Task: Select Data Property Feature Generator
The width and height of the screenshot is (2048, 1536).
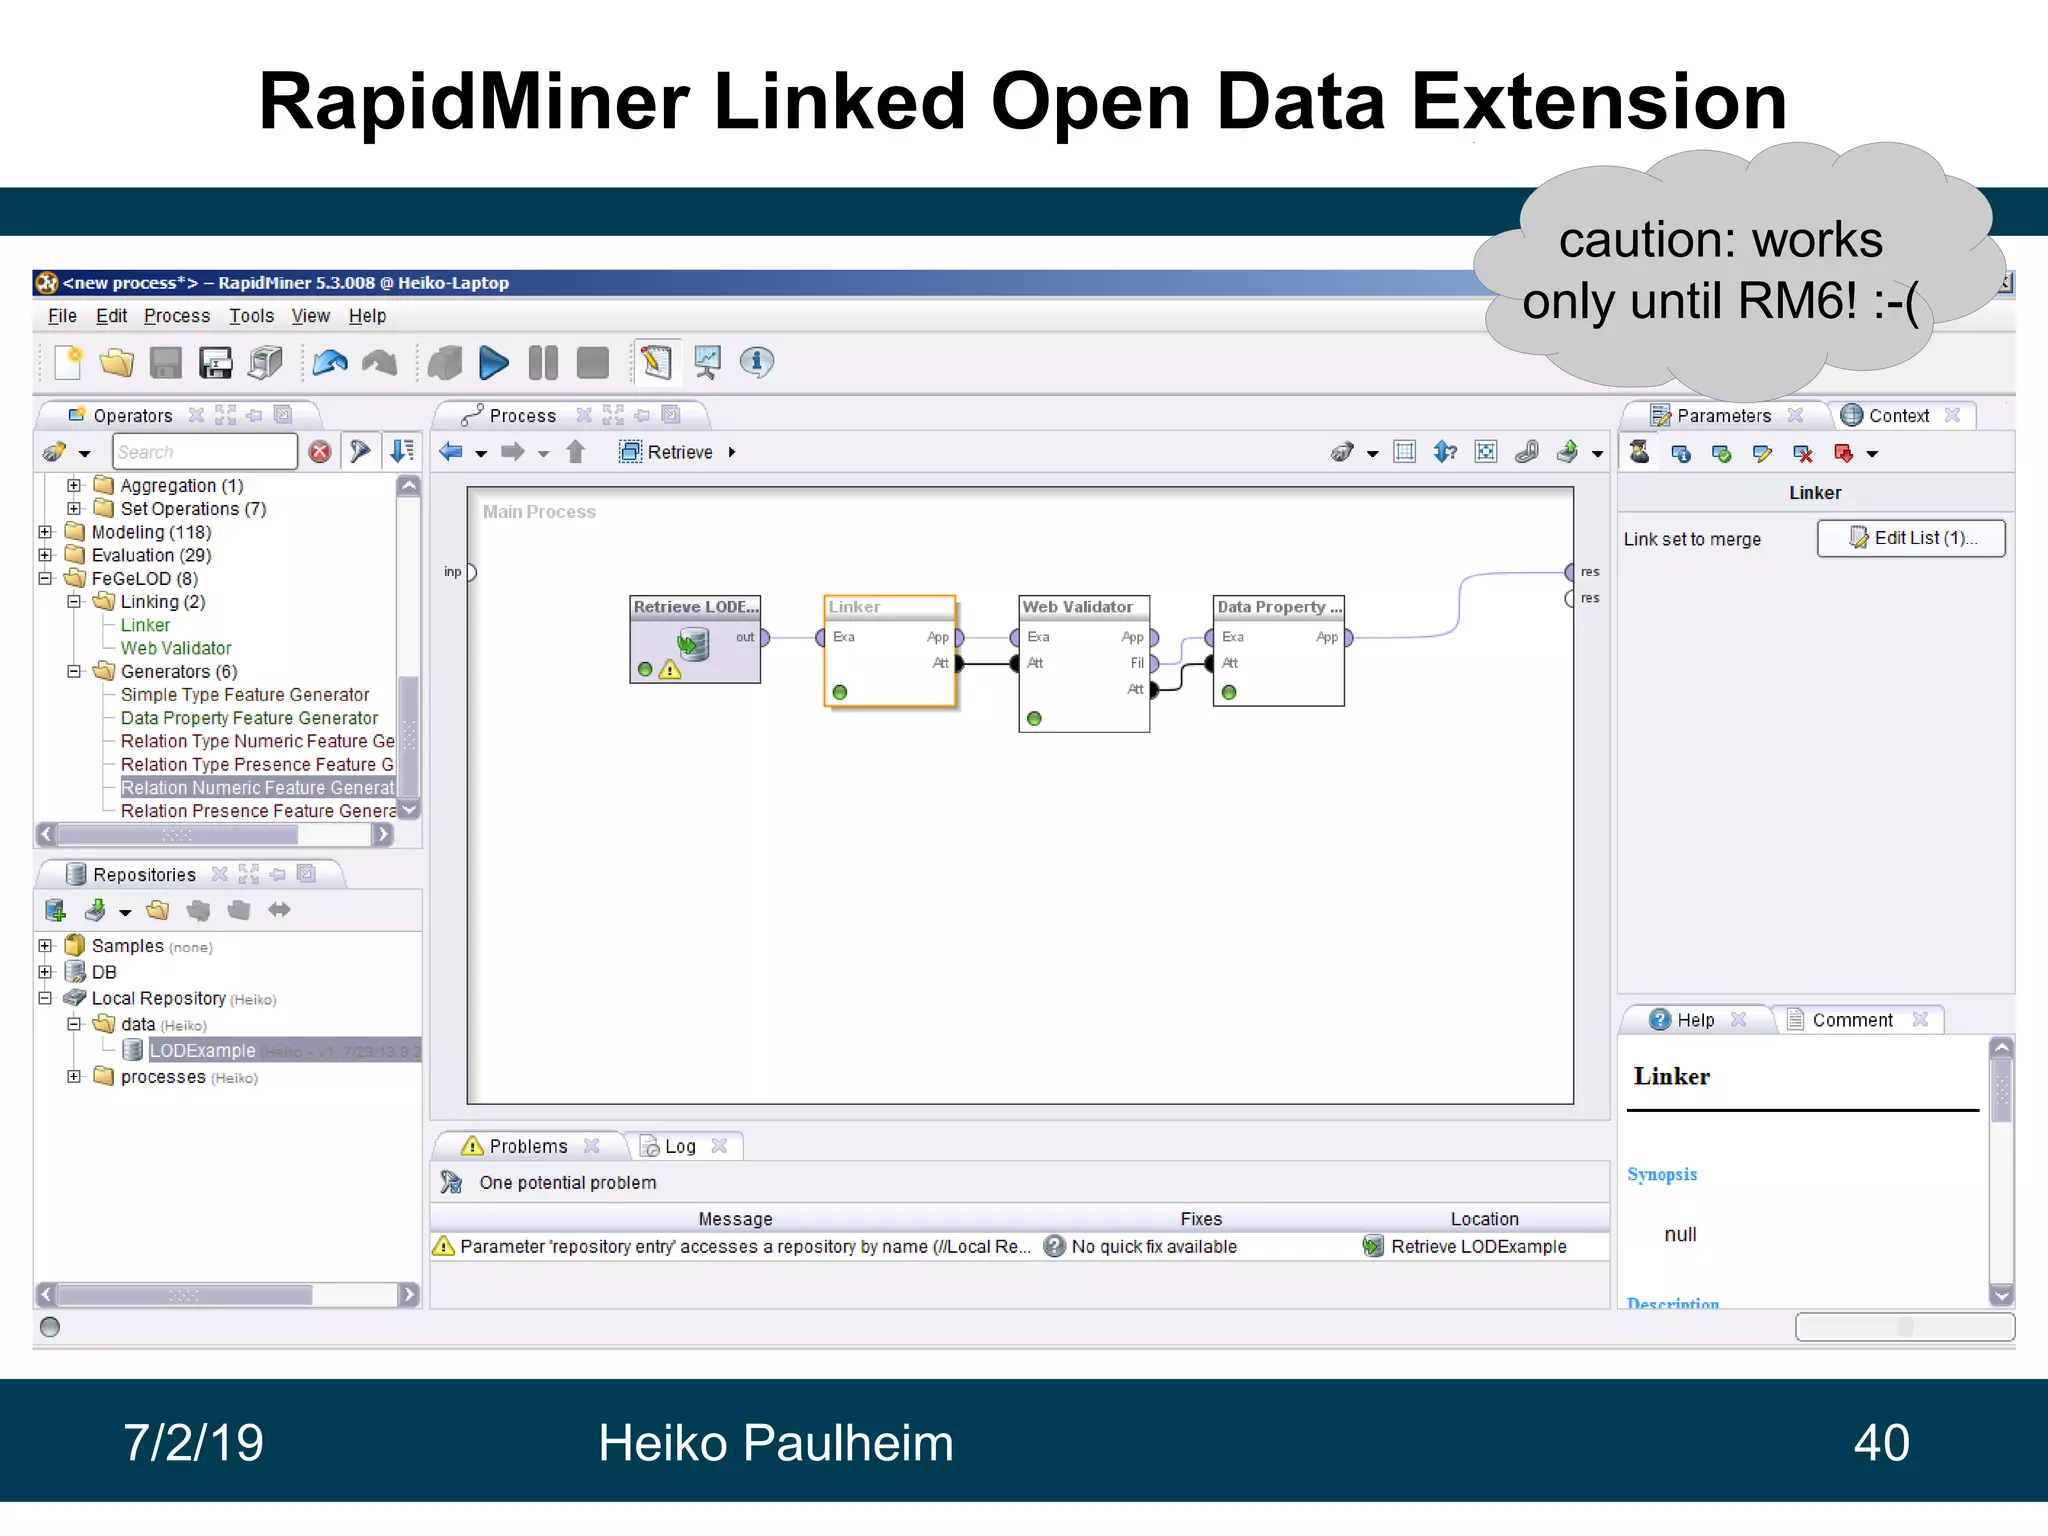Action: (249, 718)
